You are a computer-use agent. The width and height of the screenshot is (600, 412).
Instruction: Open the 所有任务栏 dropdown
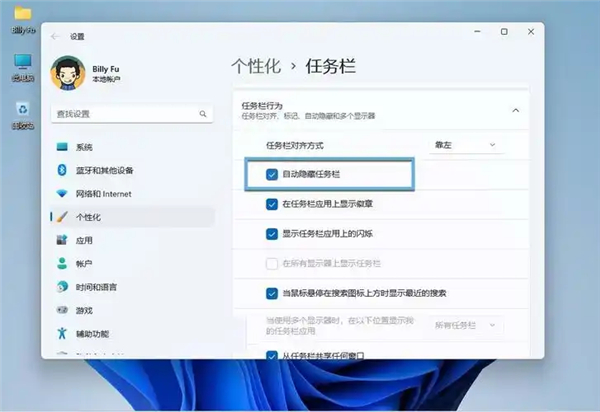(466, 326)
